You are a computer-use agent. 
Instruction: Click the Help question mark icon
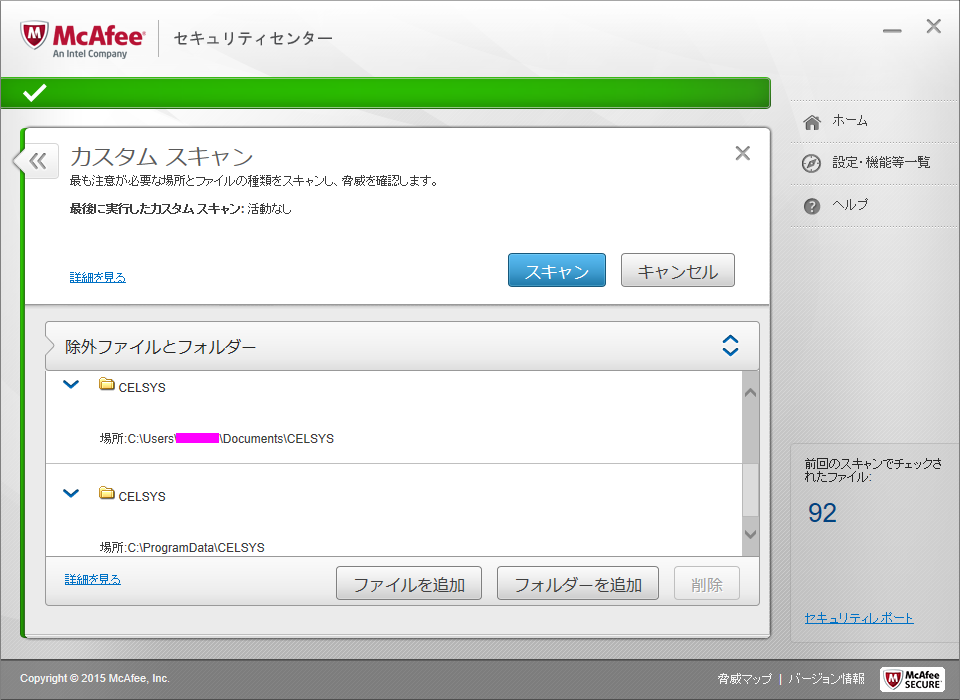[811, 206]
